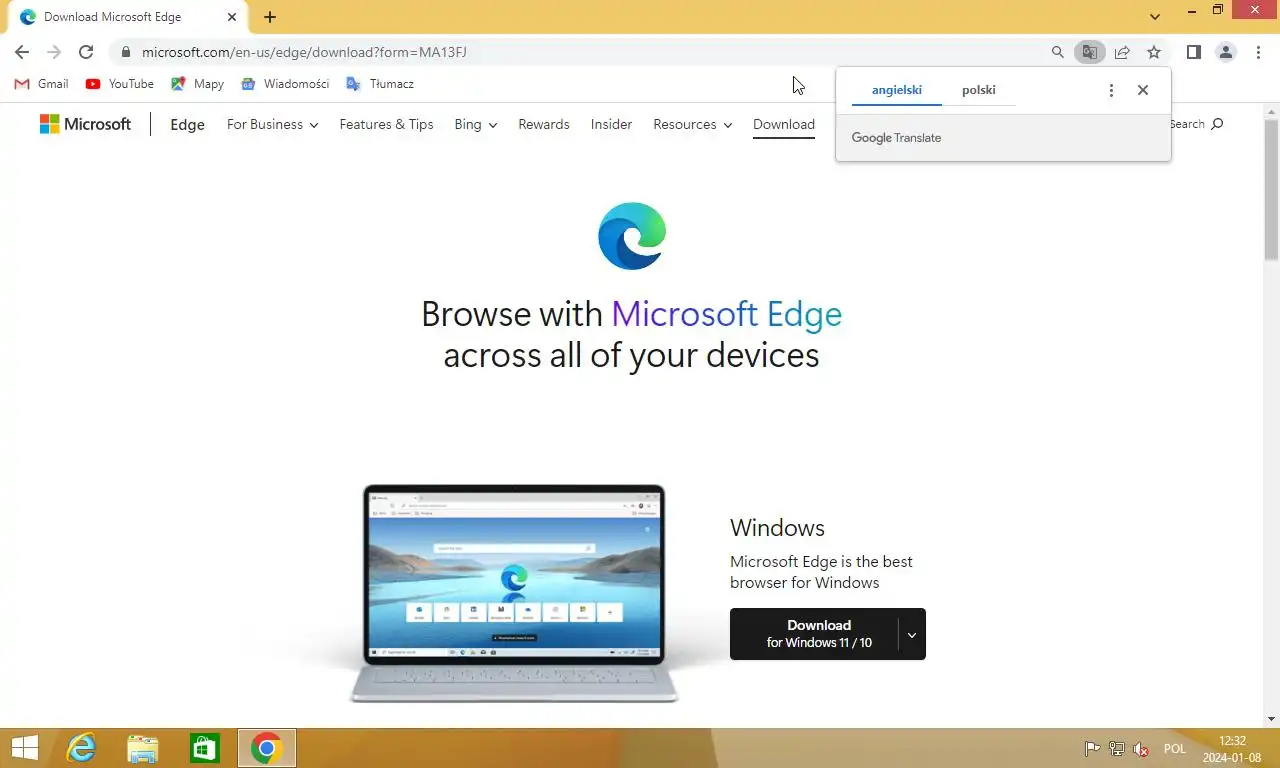Click the site Search magnifier
The height and width of the screenshot is (768, 1280).
(1217, 124)
